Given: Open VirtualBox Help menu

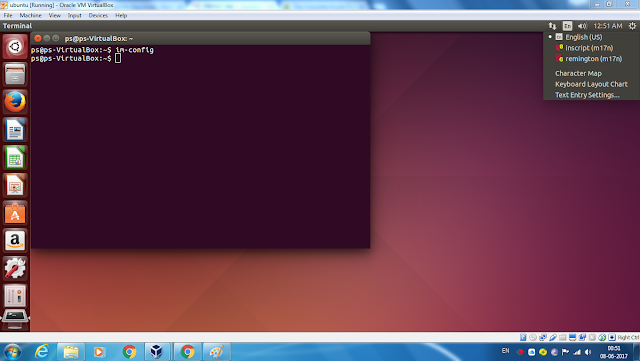Looking at the screenshot, I should coord(121,16).
